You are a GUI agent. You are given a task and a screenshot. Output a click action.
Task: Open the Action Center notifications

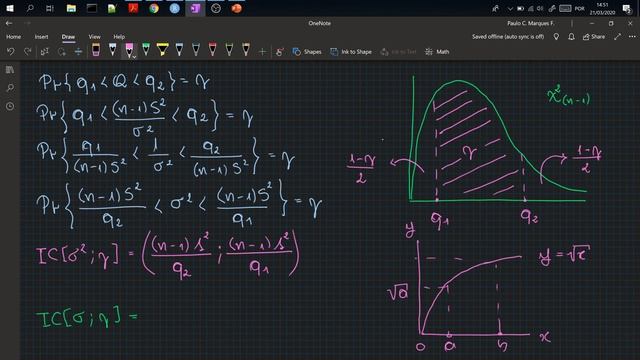click(627, 8)
